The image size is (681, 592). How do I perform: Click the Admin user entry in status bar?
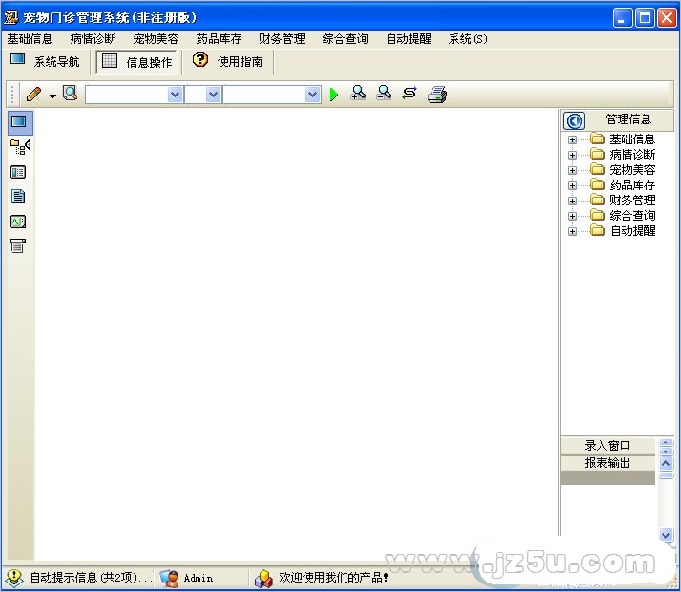[x=187, y=578]
